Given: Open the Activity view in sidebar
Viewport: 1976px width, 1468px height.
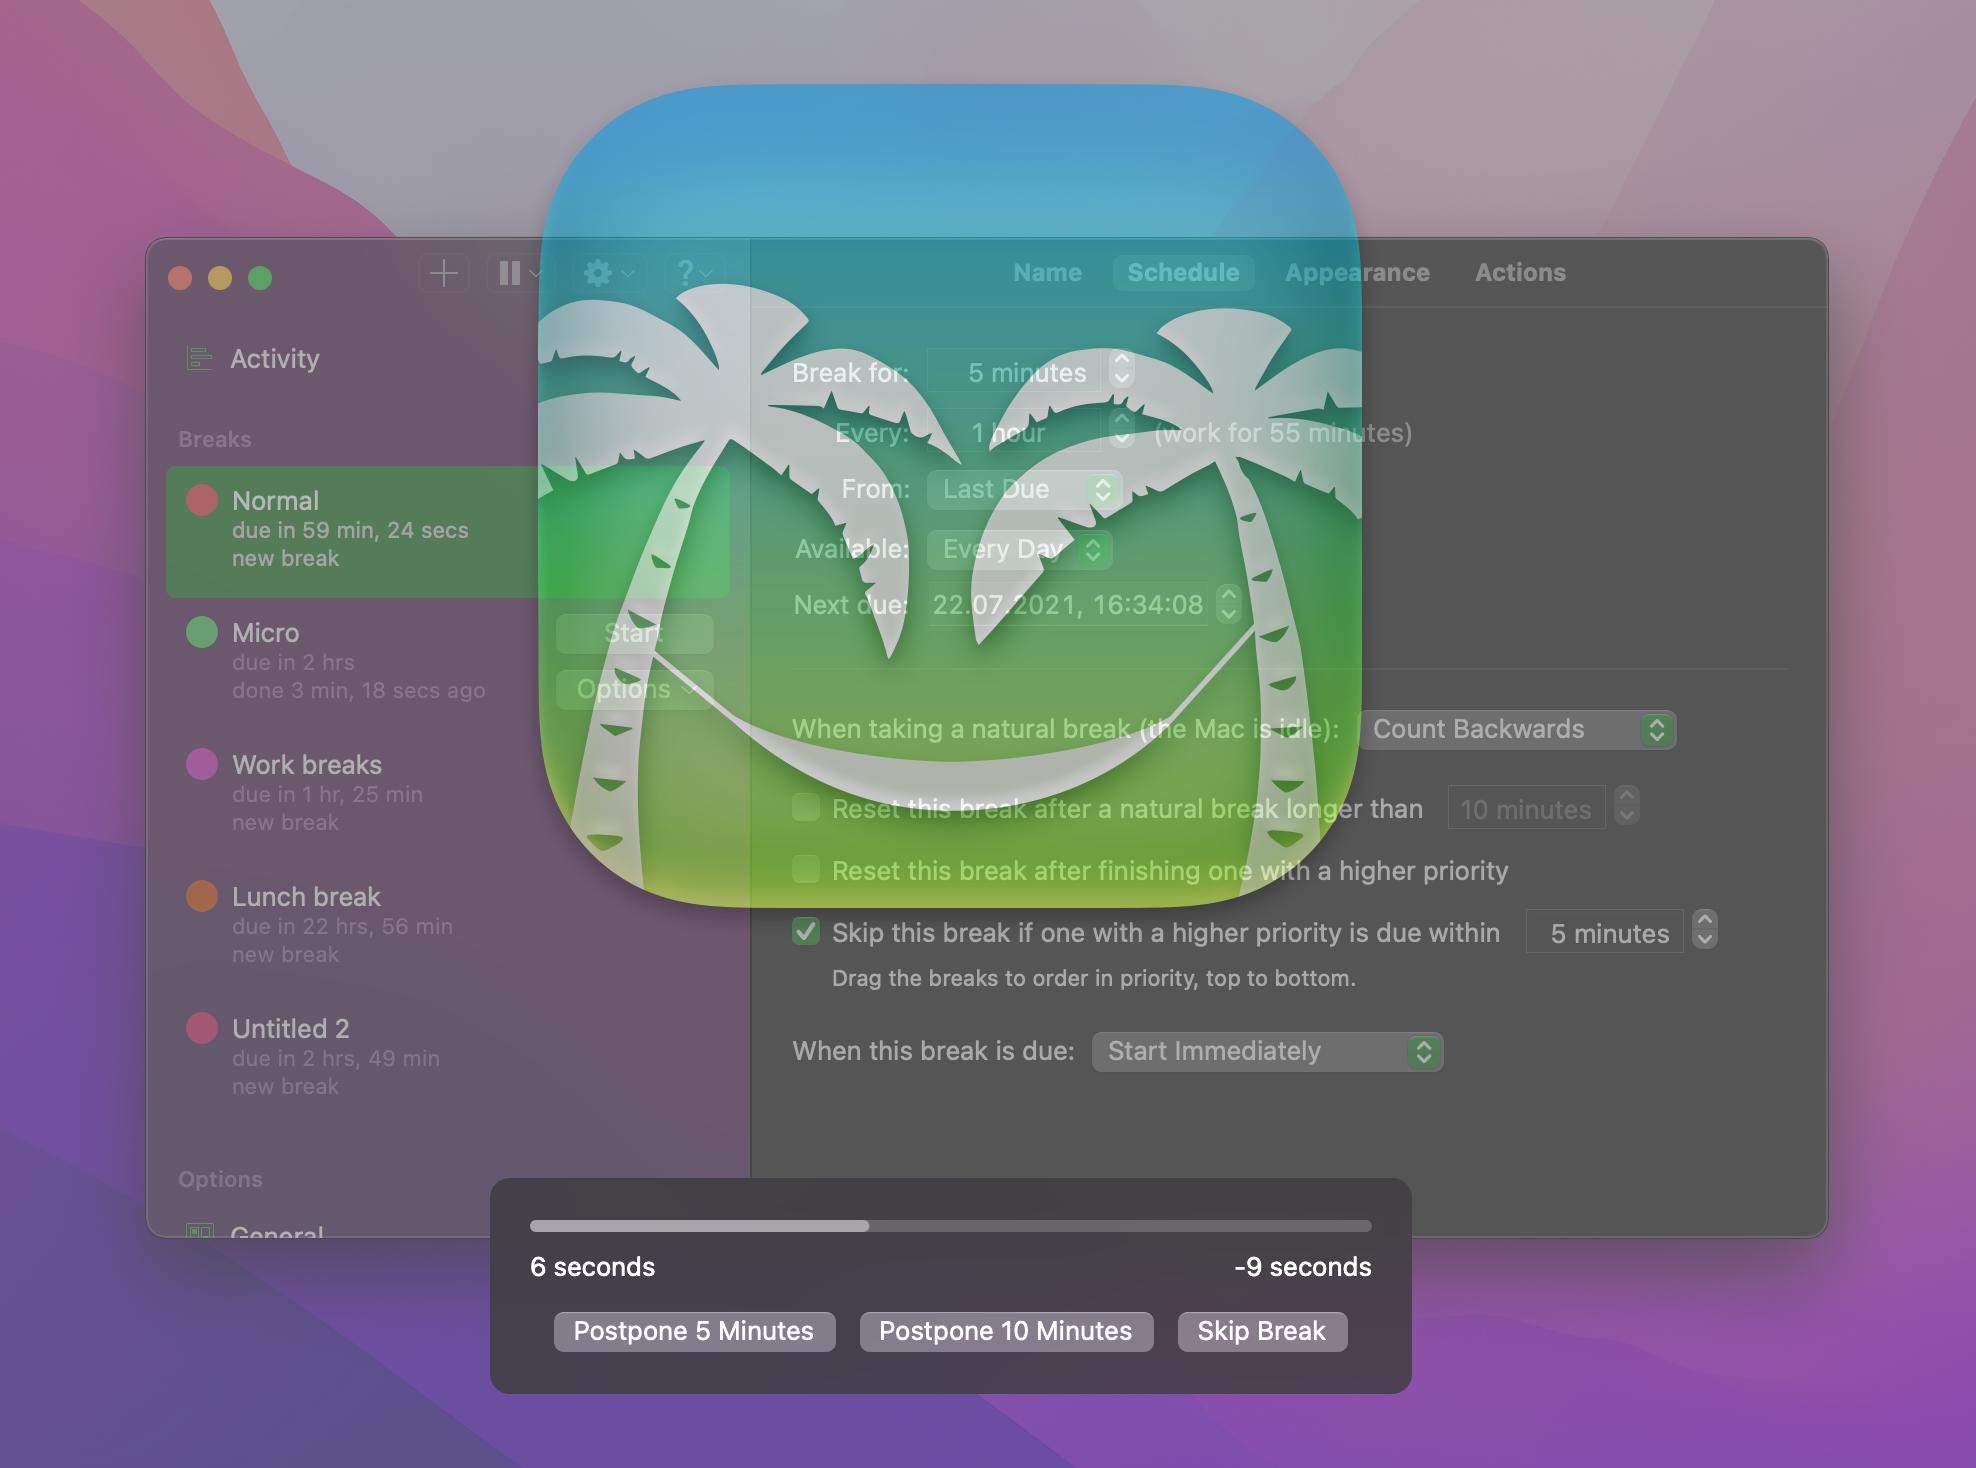Looking at the screenshot, I should click(274, 358).
